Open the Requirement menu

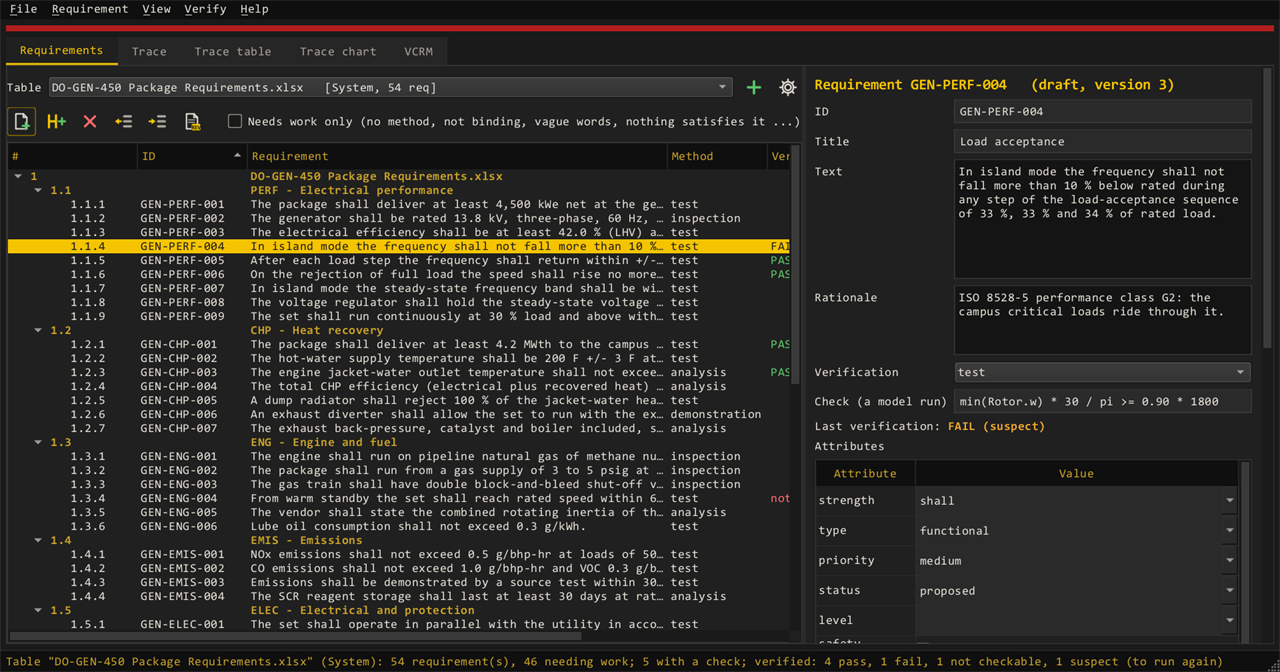click(90, 9)
